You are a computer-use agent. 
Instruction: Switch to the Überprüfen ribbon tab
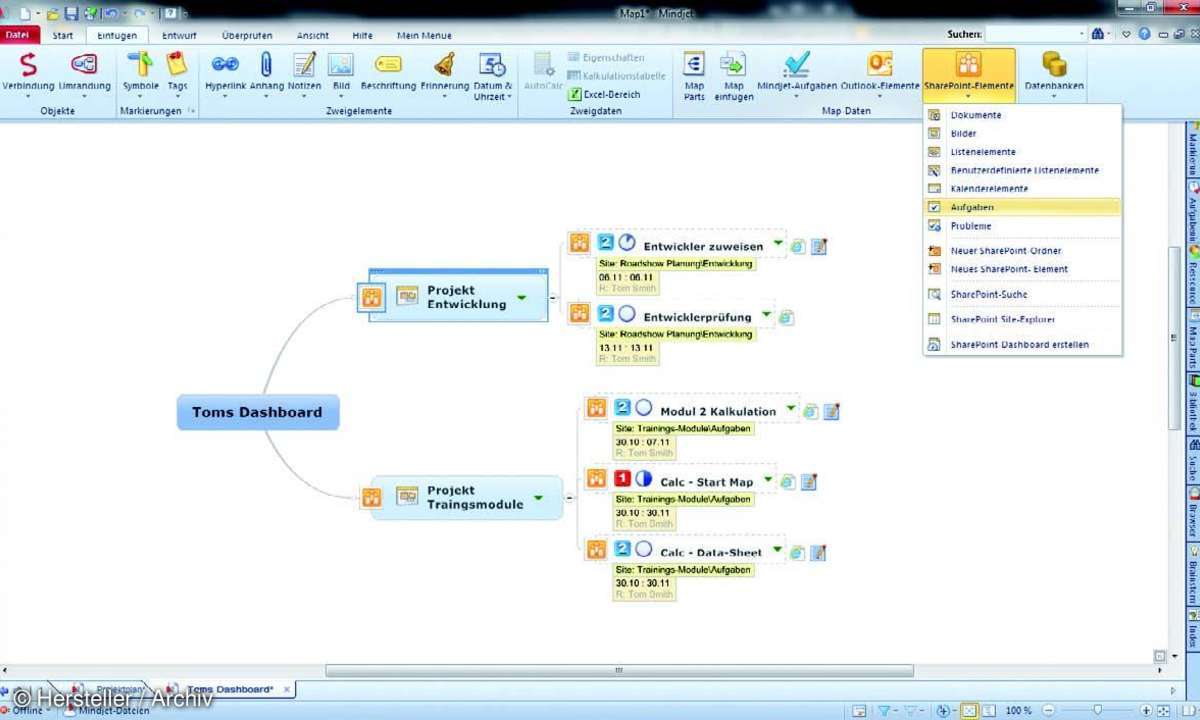tap(247, 35)
